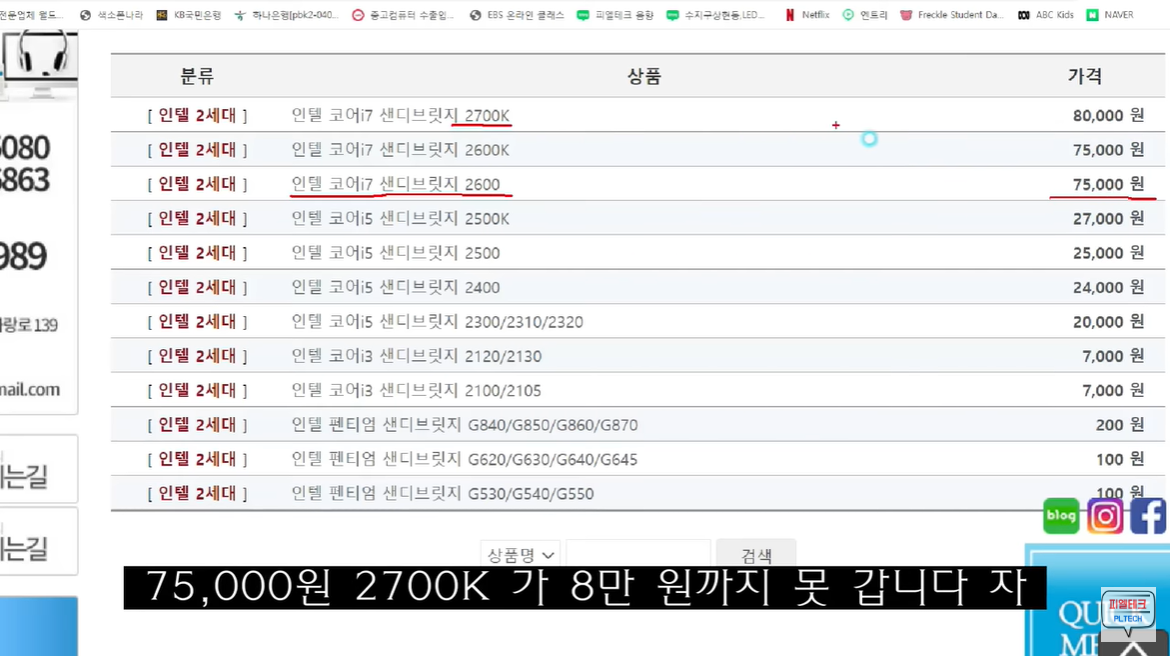Viewport: 1170px width, 656px height.
Task: Open the 피엘테크 용량 bookmark
Action: click(616, 15)
